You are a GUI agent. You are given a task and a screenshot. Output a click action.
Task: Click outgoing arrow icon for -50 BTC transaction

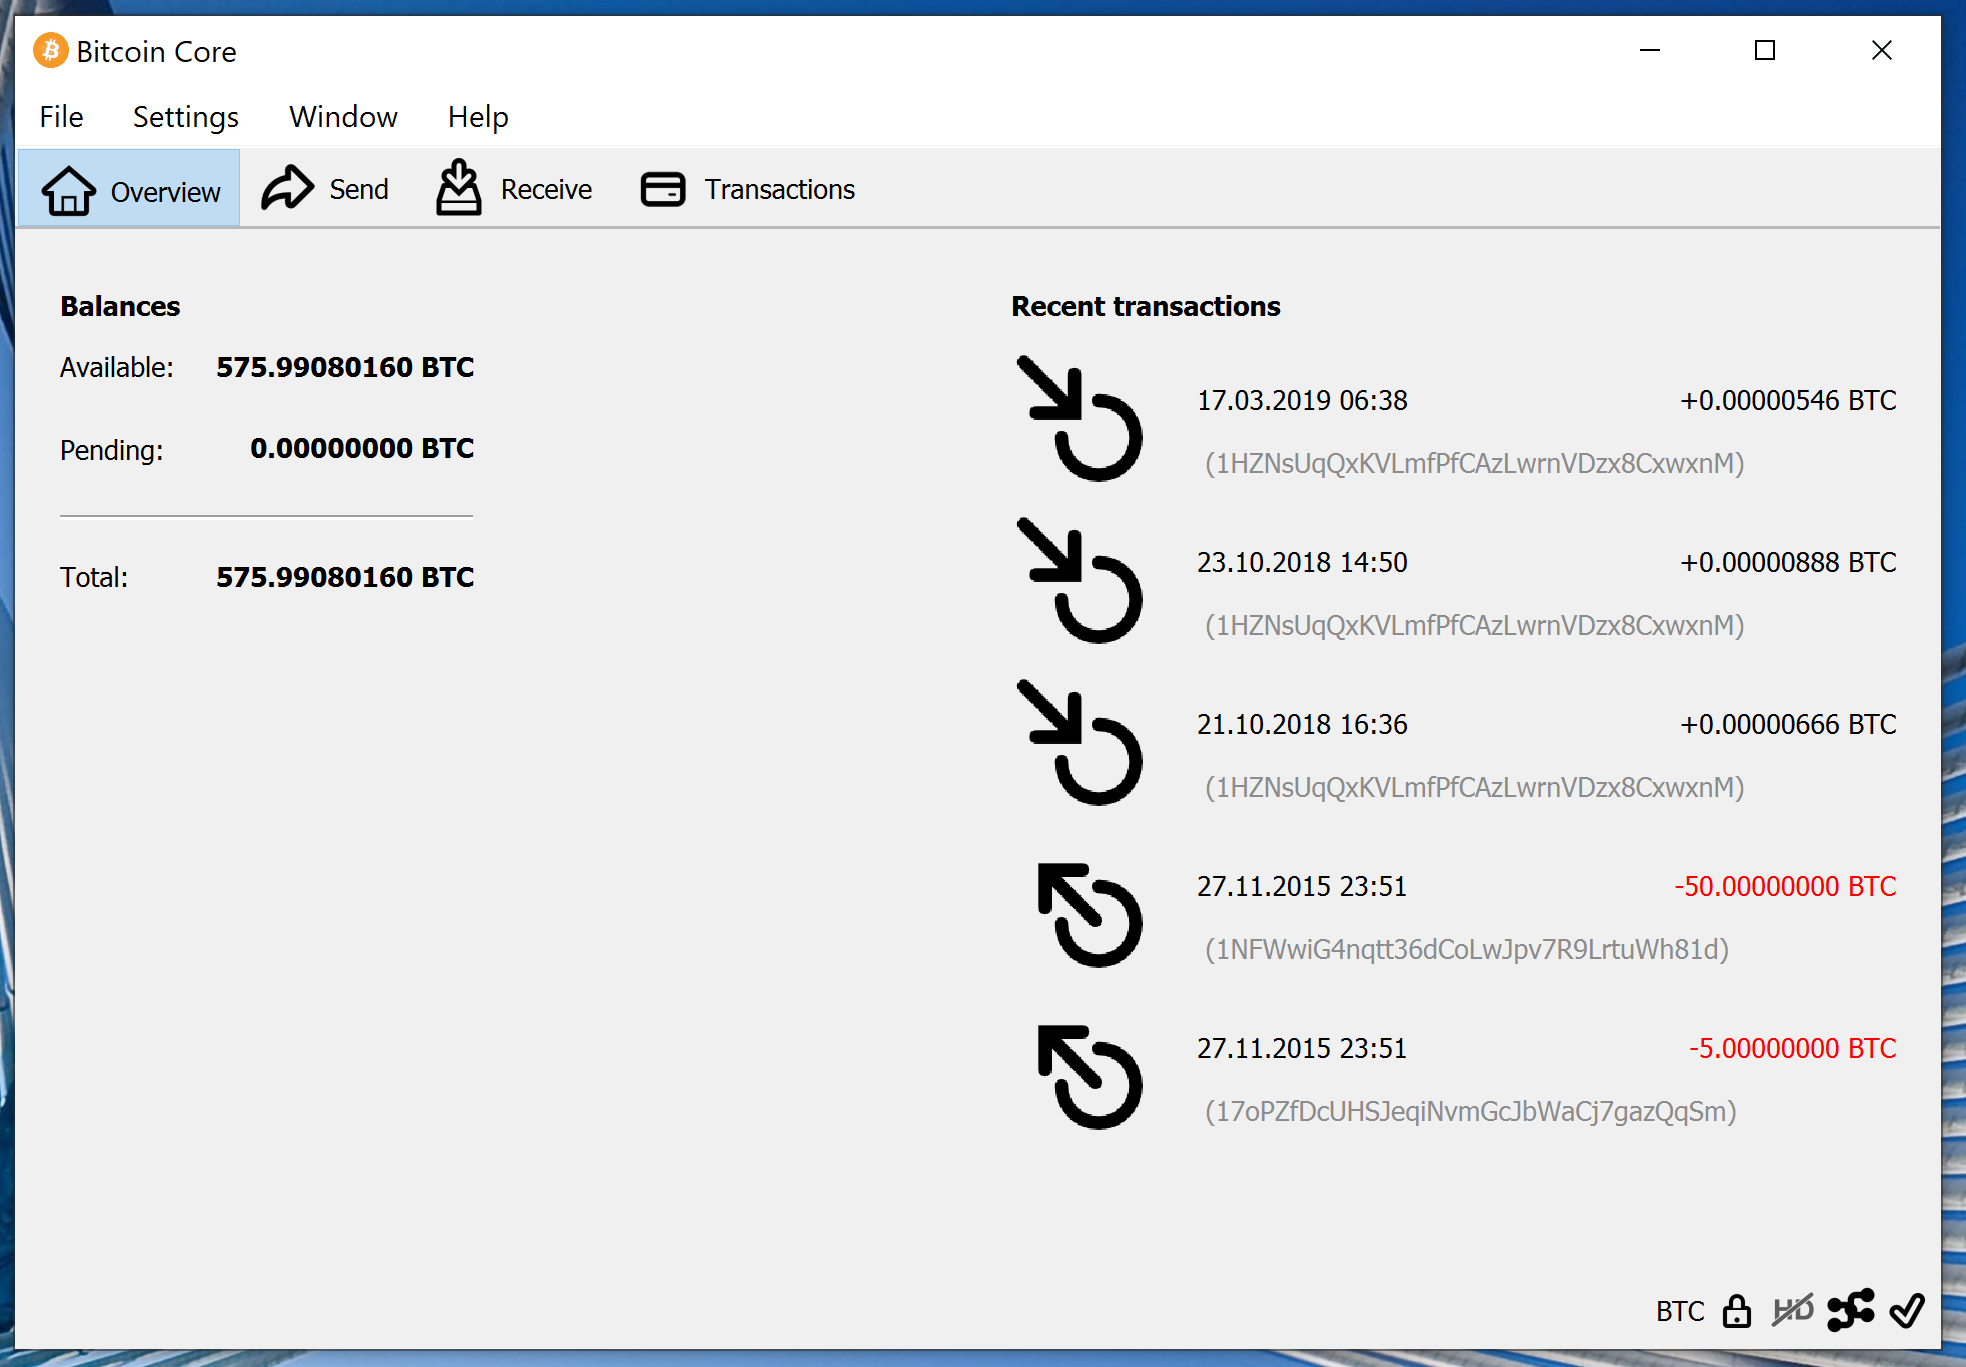1088,915
